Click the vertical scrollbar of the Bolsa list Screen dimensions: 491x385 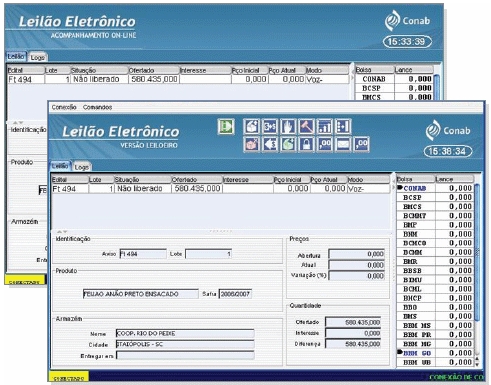click(477, 252)
